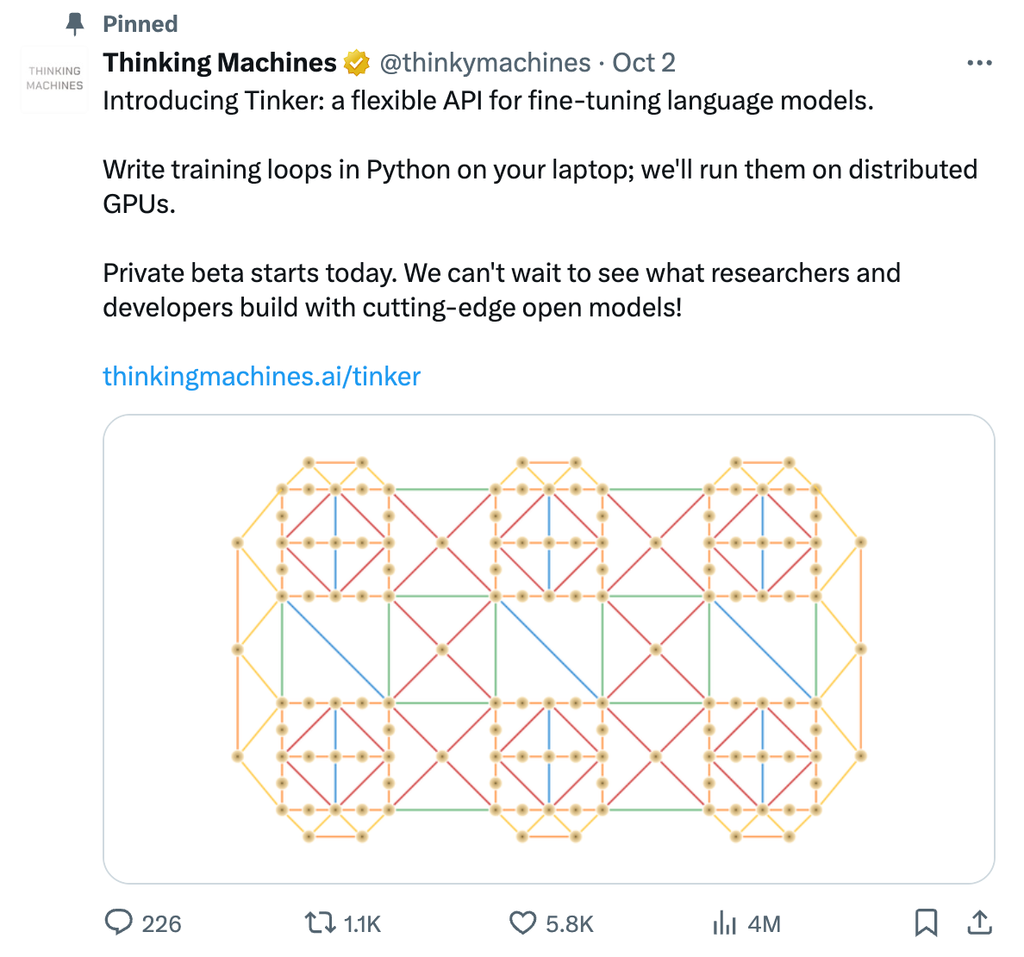Click the pushpin Pinned icon
Screen dimensions: 1024x957
tap(74, 23)
